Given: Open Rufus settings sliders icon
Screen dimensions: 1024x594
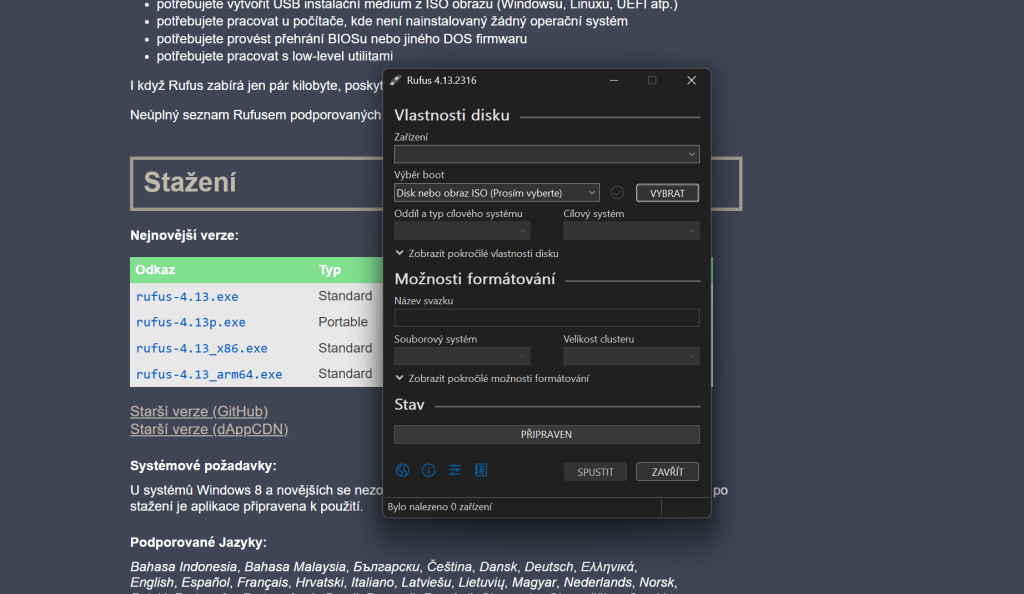Looking at the screenshot, I should (455, 470).
